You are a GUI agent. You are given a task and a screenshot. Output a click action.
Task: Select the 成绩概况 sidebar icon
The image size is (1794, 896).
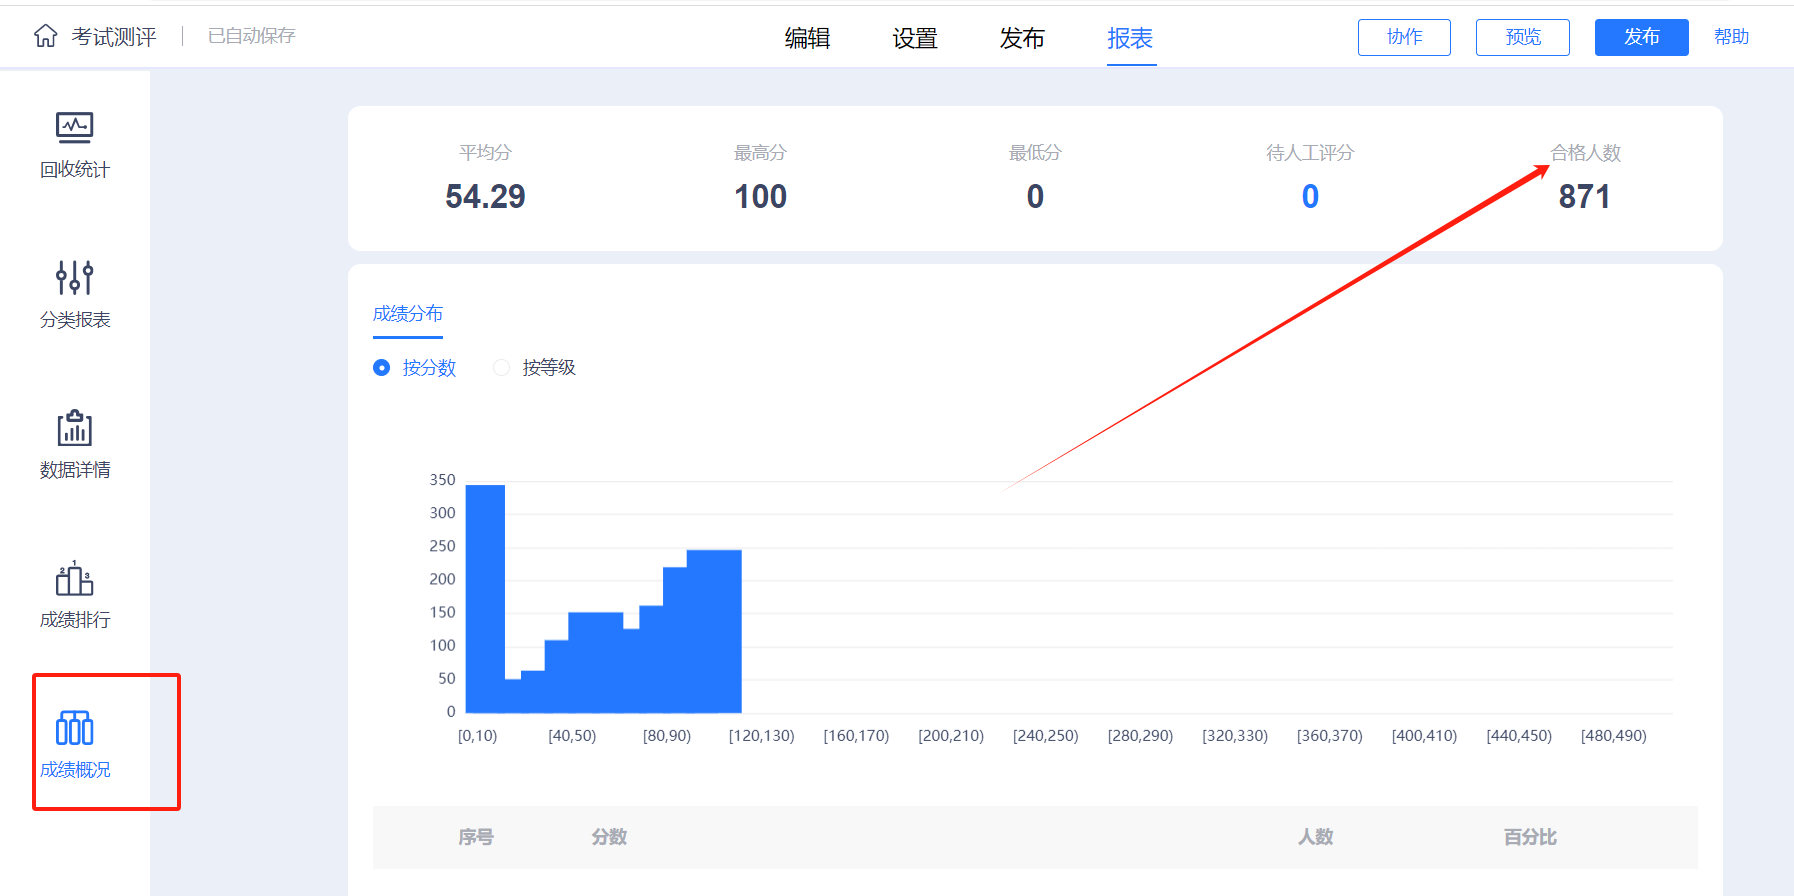(x=75, y=728)
